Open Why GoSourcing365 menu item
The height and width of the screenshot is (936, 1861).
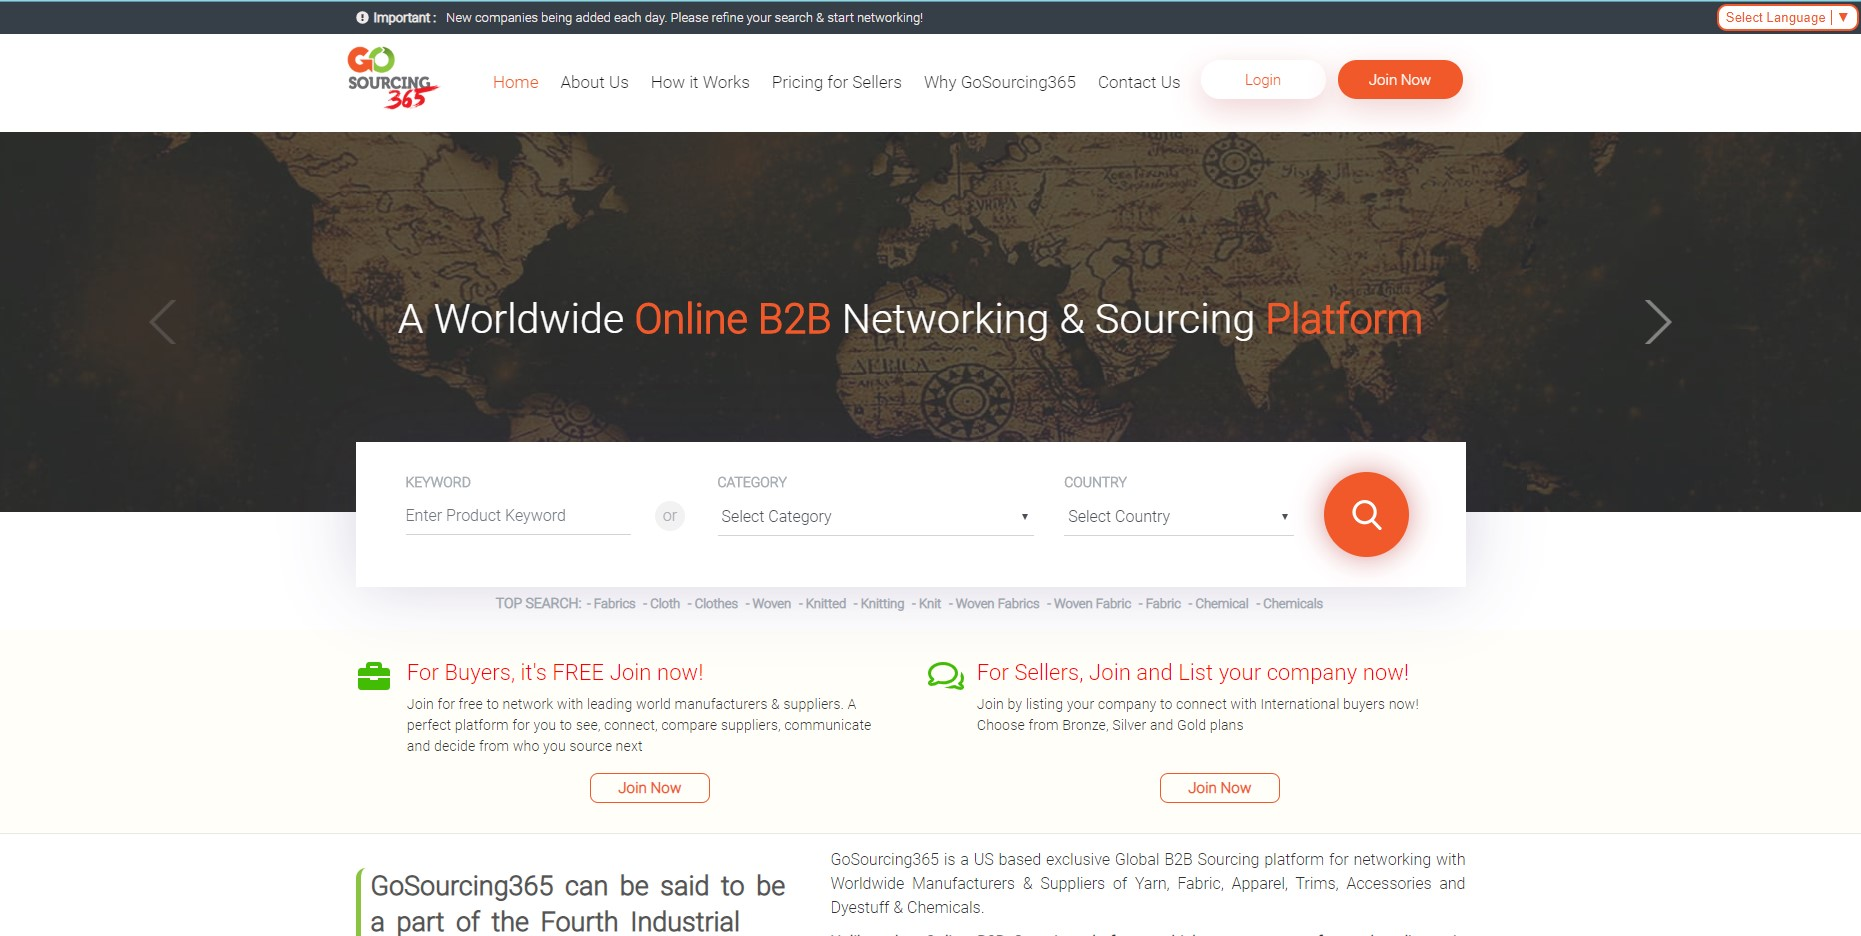click(1000, 82)
